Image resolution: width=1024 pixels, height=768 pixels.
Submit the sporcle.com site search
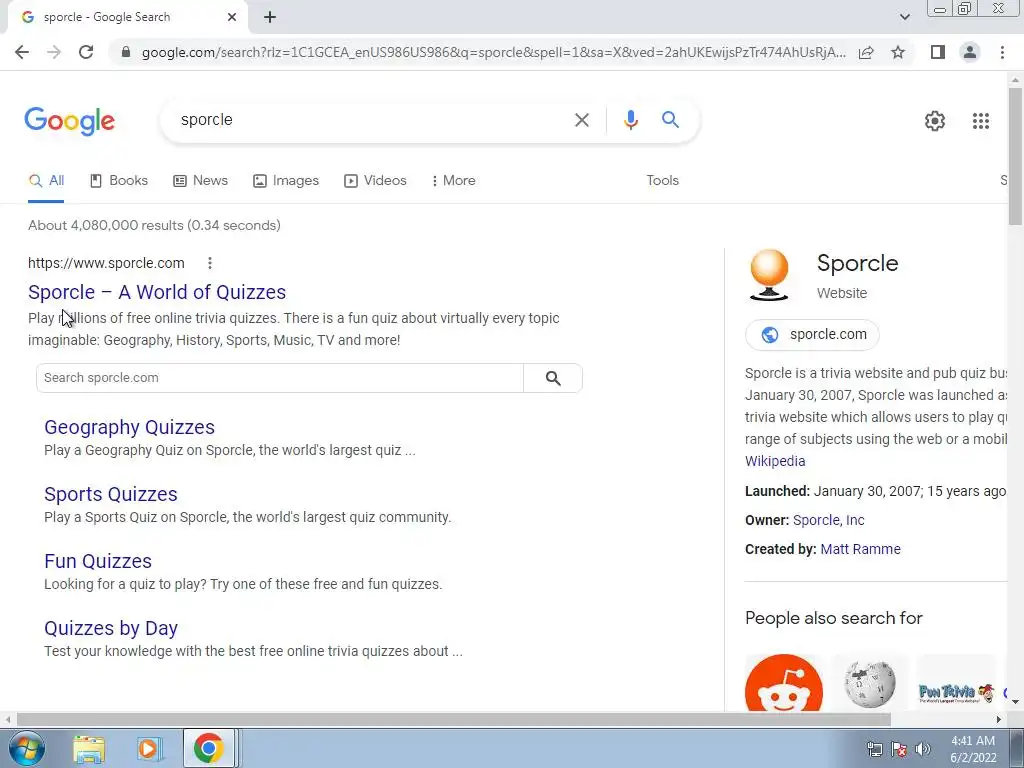(553, 378)
